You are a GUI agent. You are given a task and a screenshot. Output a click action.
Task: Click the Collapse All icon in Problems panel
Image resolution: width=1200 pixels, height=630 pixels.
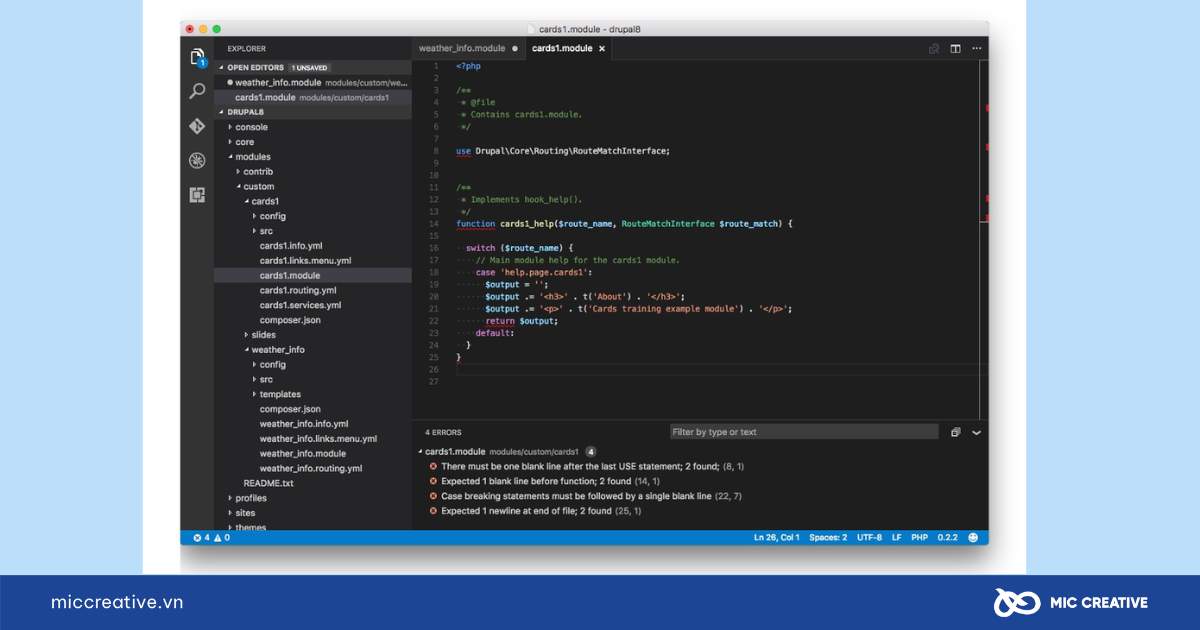point(955,432)
